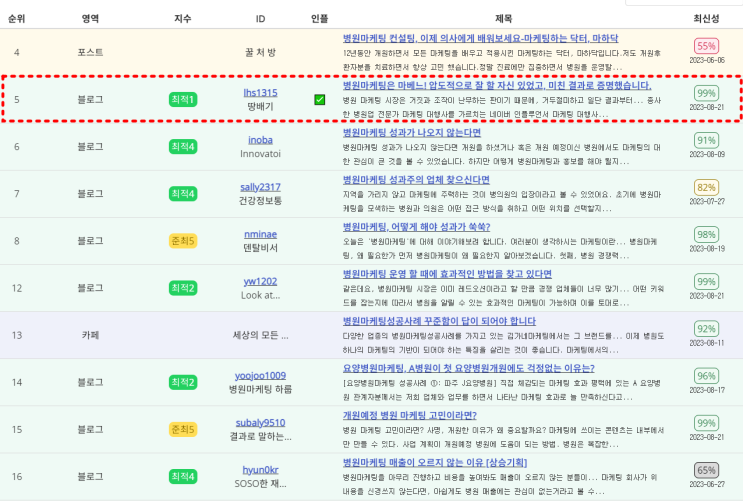Viewport: 743px width, 501px height.
Task: Open the yoojoo1009 ID link
Action: [260, 375]
